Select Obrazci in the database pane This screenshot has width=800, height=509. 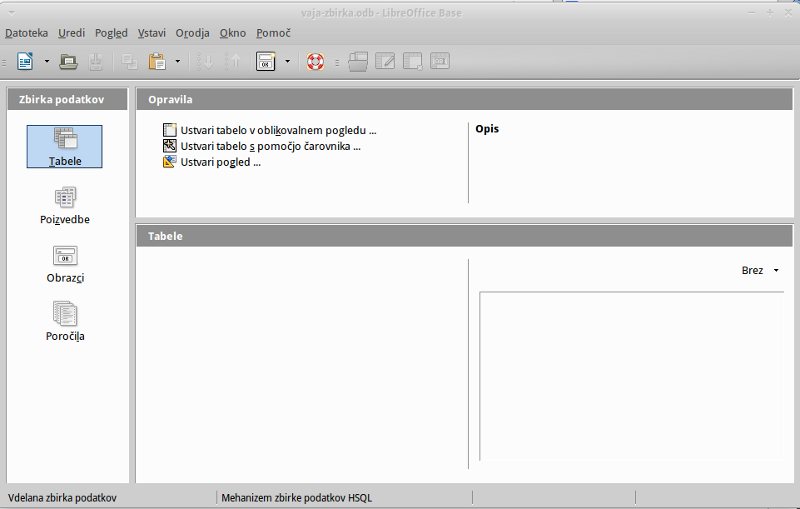(x=65, y=264)
